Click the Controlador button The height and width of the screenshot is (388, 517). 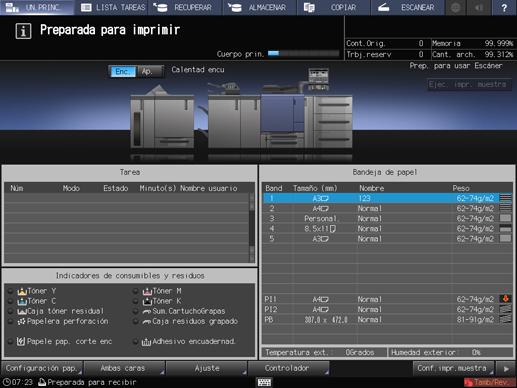(289, 368)
